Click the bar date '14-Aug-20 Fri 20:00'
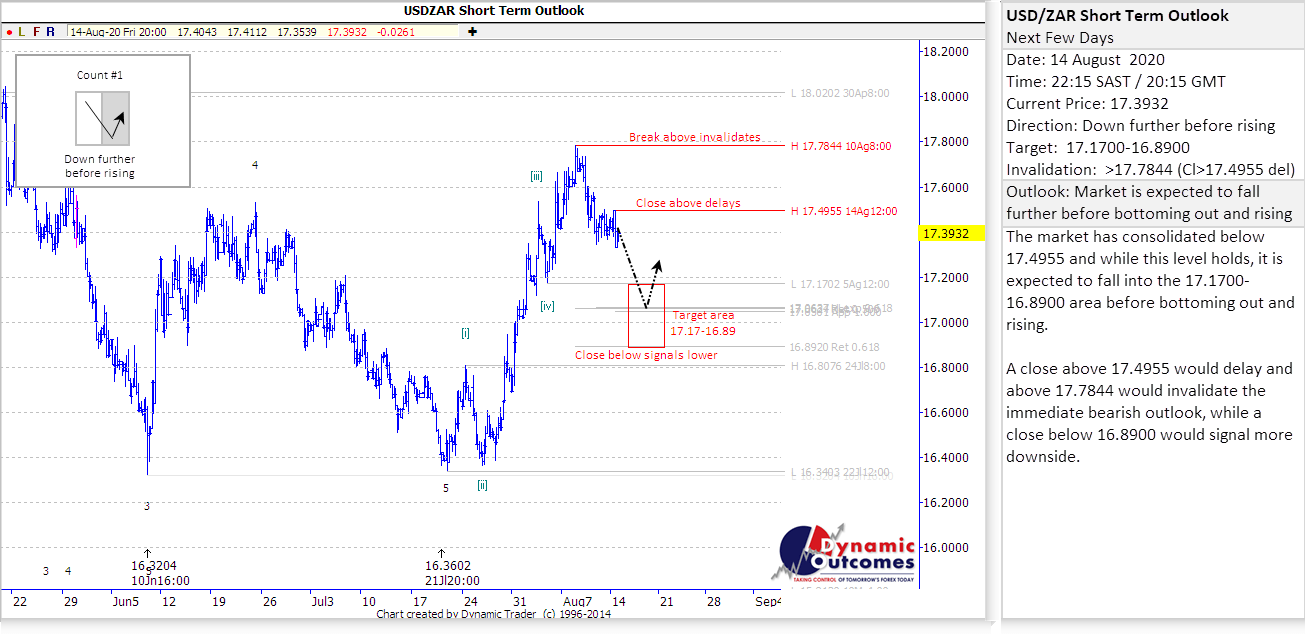The height and width of the screenshot is (637, 1305). pyautogui.click(x=118, y=32)
